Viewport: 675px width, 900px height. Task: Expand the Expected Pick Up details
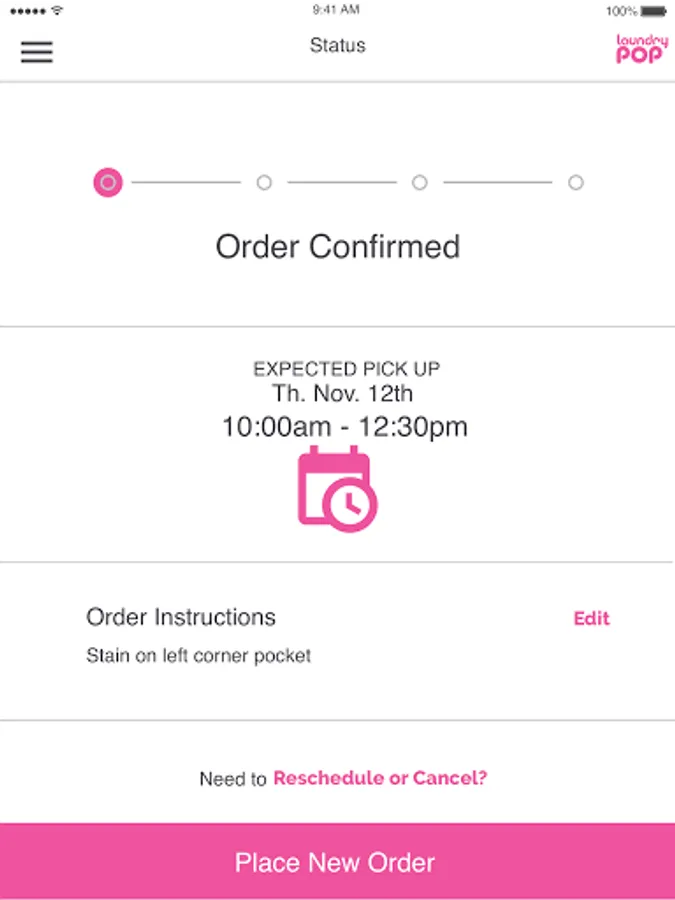point(347,368)
